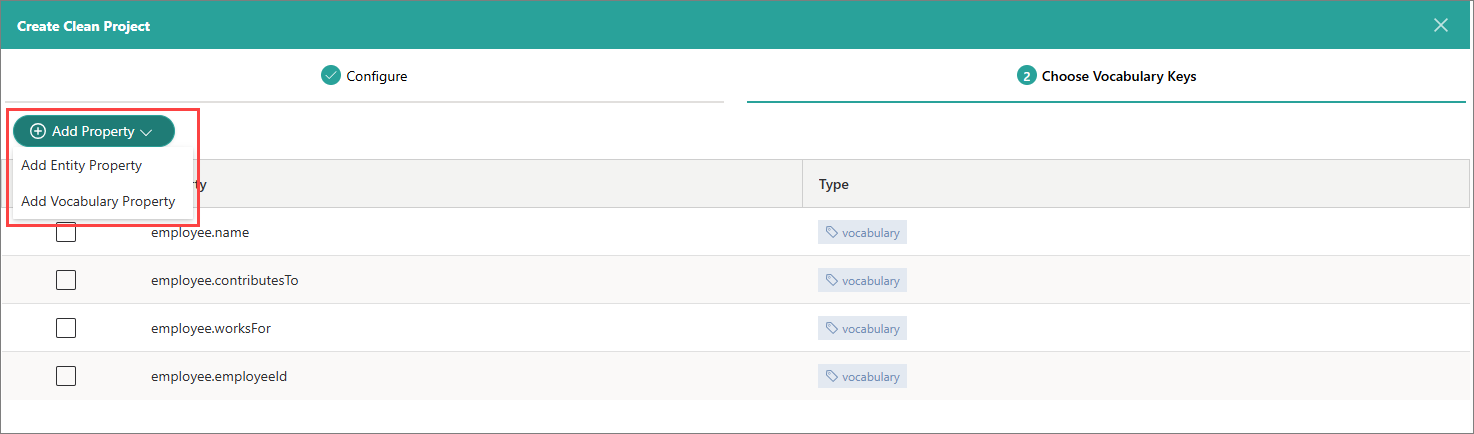Click the green checkmark icon beside Configure
The image size is (1474, 434).
331,76
